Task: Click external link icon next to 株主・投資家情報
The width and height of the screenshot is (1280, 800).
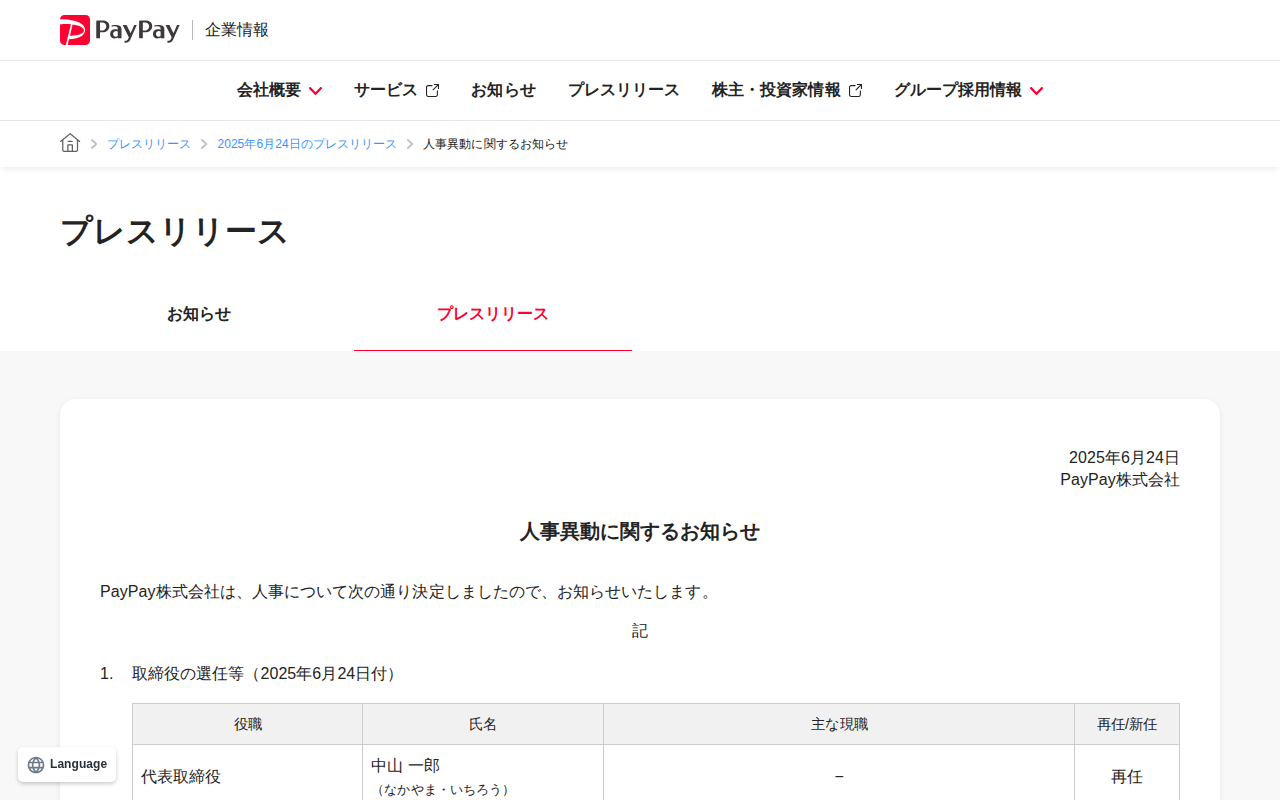Action: tap(855, 91)
